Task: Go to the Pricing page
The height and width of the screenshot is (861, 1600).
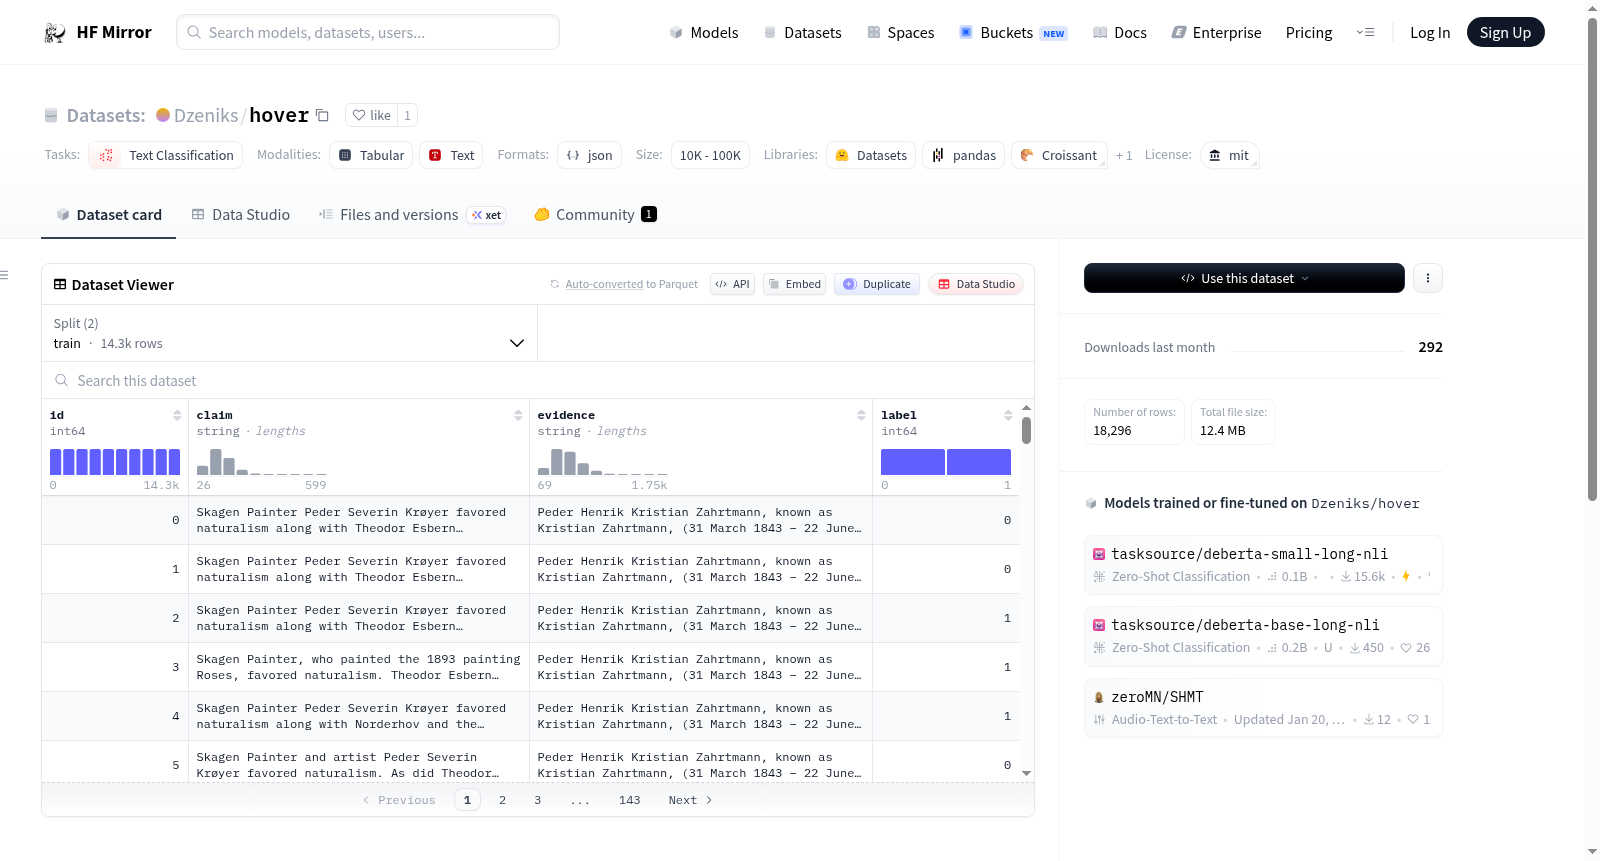Action: 1309,33
